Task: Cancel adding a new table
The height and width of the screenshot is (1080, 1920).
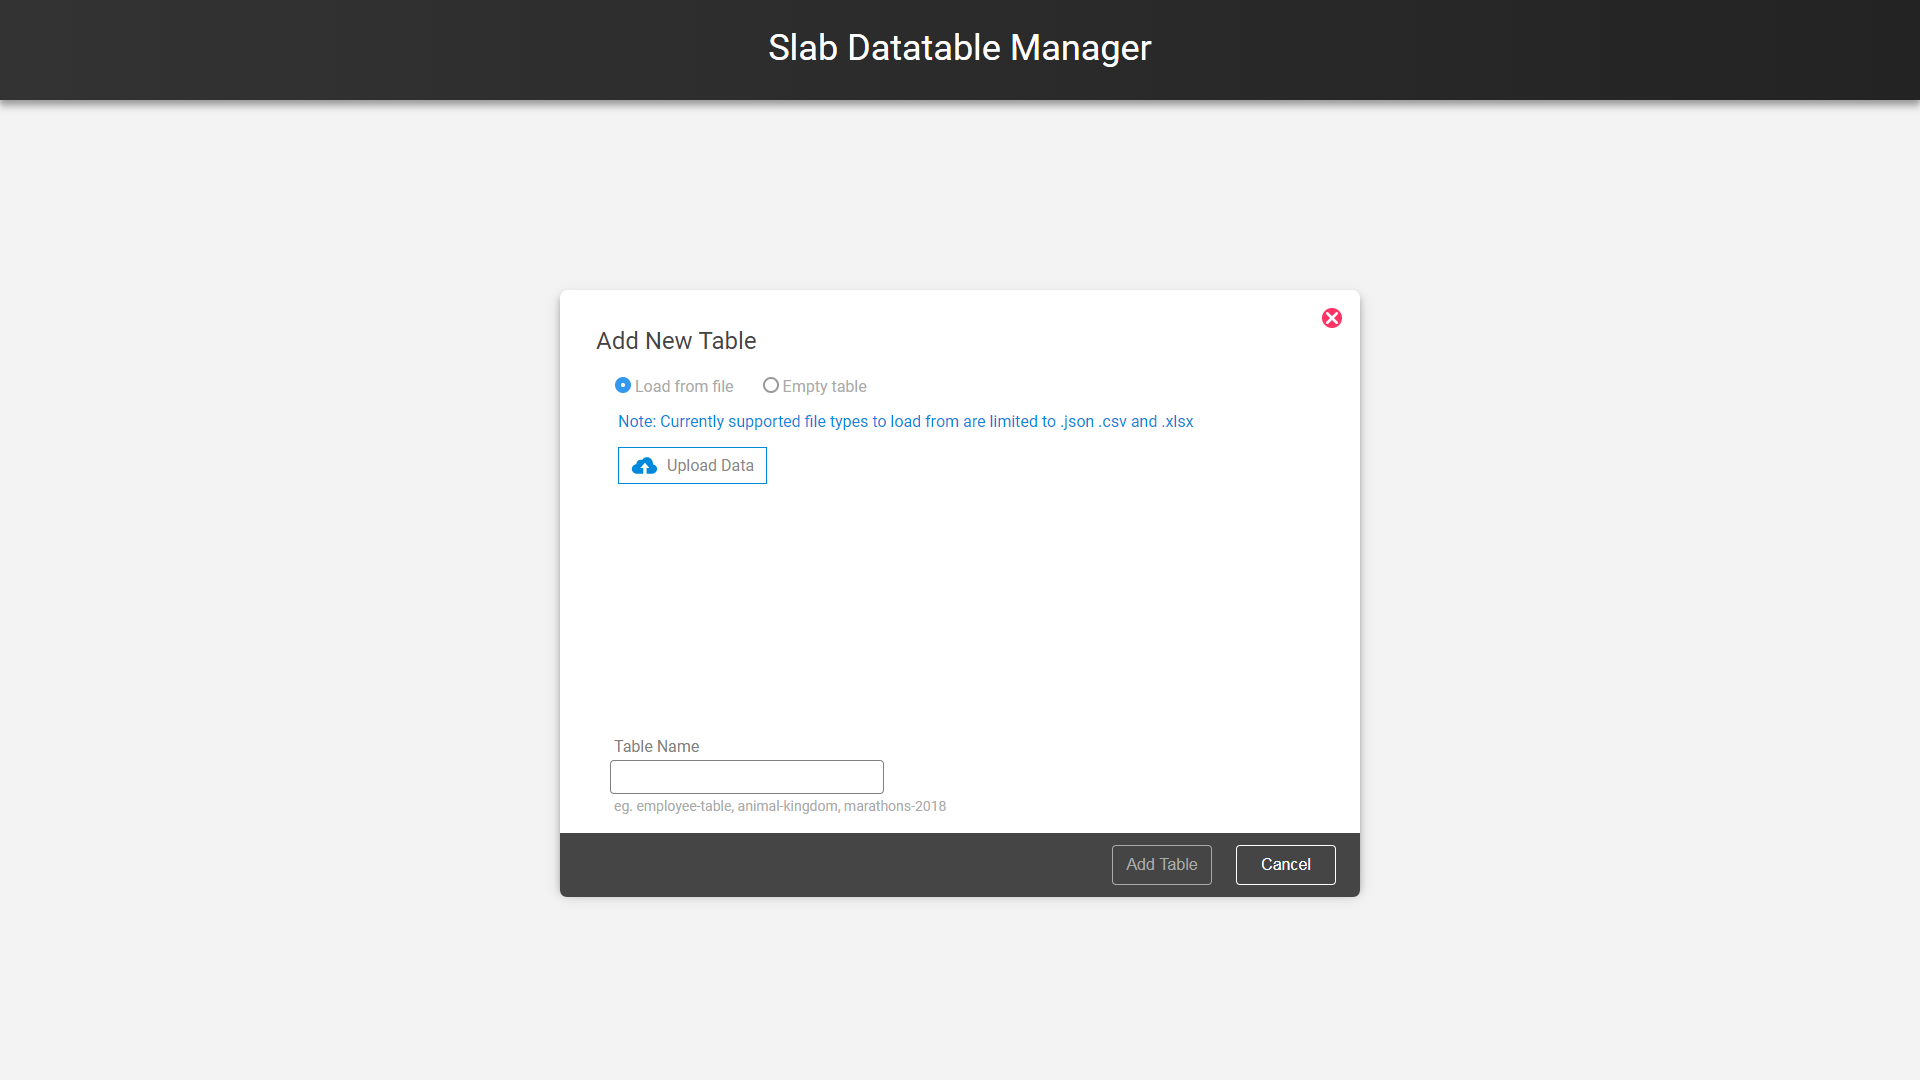Action: click(x=1286, y=865)
